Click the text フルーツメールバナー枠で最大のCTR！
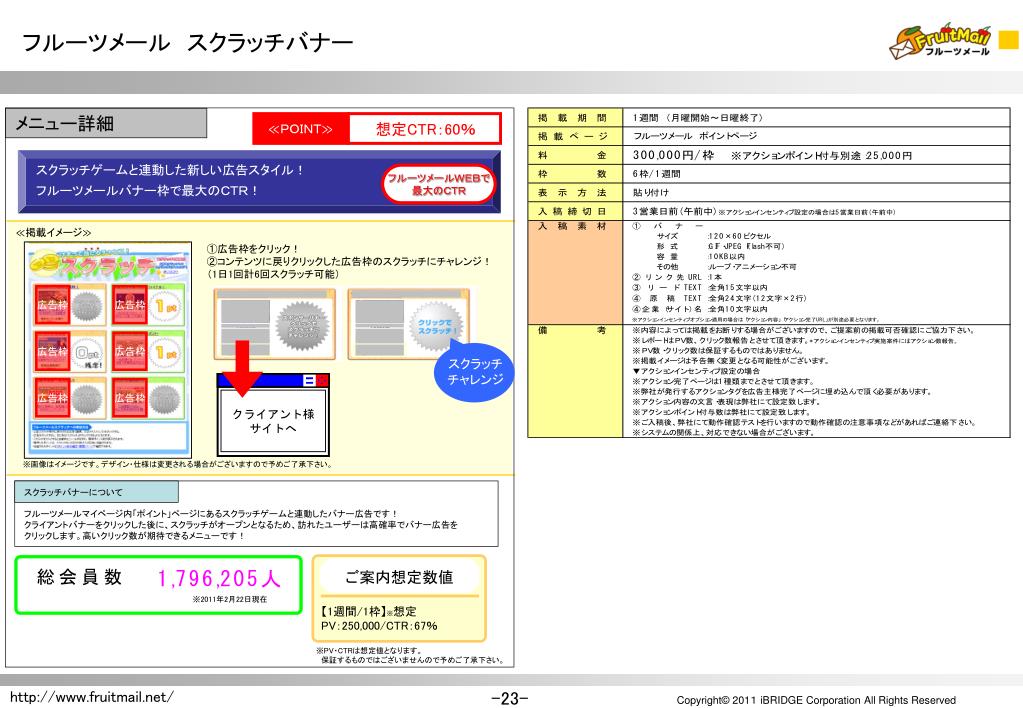 pyautogui.click(x=147, y=191)
